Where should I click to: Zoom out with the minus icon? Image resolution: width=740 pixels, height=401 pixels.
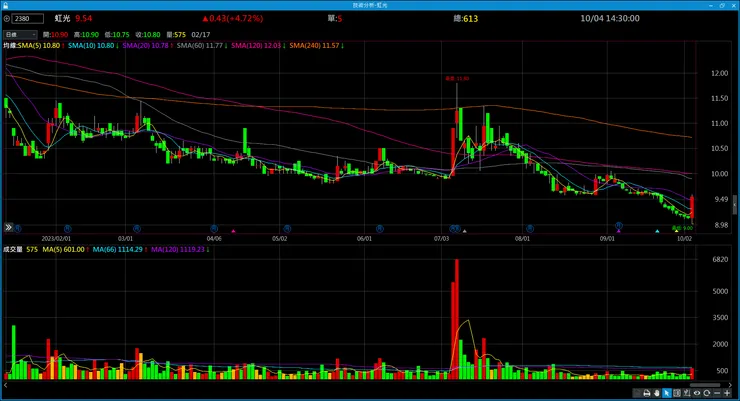tap(717, 393)
